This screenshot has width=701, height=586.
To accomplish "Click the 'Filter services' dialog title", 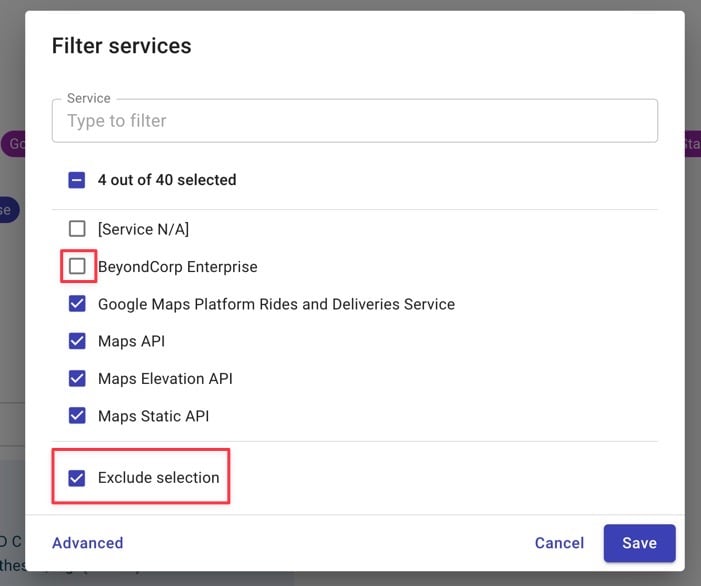I will coord(122,46).
